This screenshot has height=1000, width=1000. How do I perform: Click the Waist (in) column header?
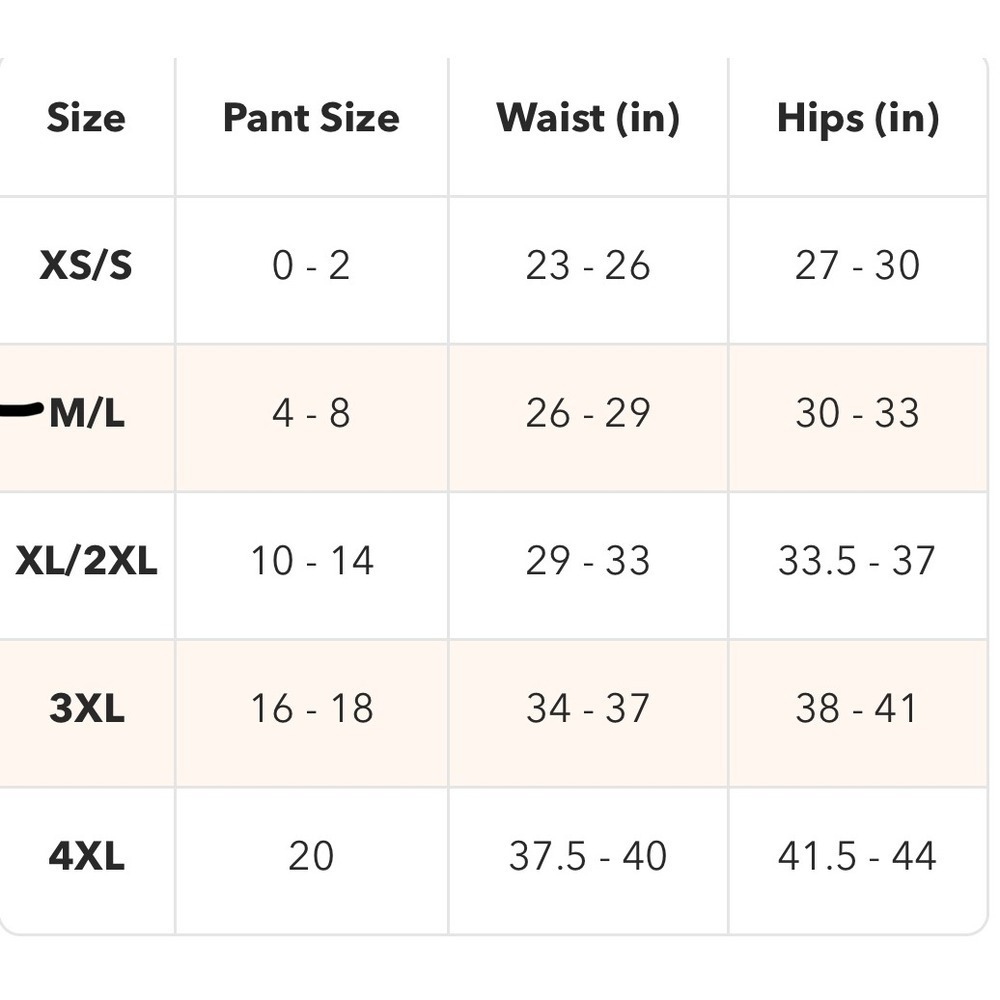tap(588, 119)
